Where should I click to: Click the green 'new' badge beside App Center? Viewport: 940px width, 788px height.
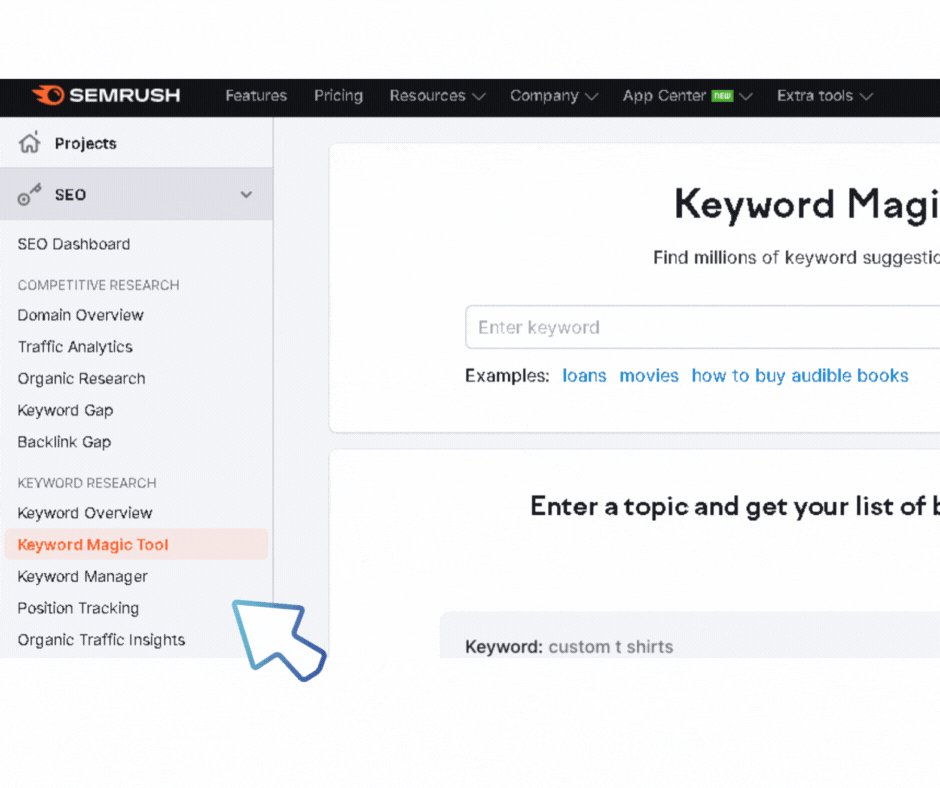tap(722, 96)
